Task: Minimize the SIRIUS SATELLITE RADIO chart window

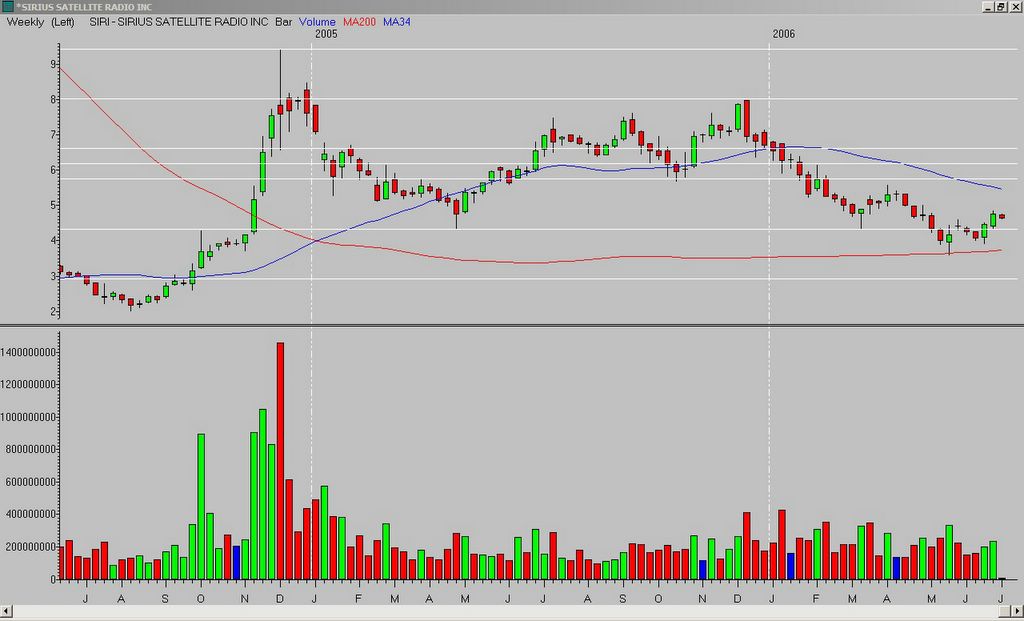Action: pos(988,7)
